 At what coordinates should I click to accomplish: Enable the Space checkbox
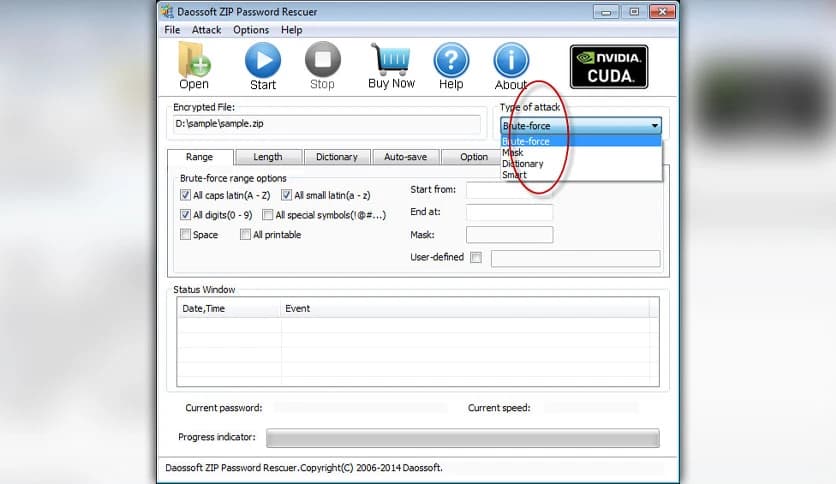click(185, 235)
